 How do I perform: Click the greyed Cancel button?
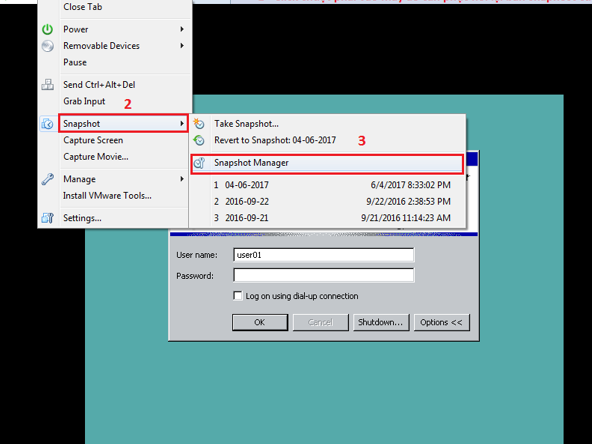coord(320,322)
